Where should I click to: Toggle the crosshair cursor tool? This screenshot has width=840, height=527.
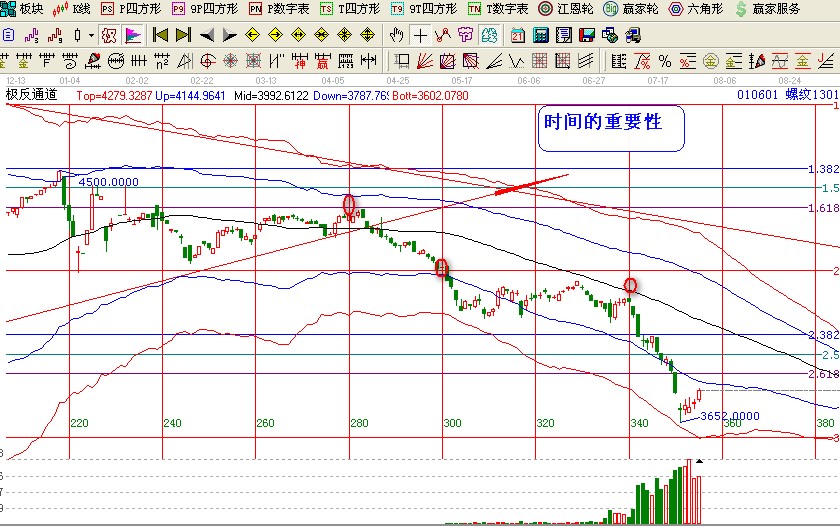pos(420,35)
